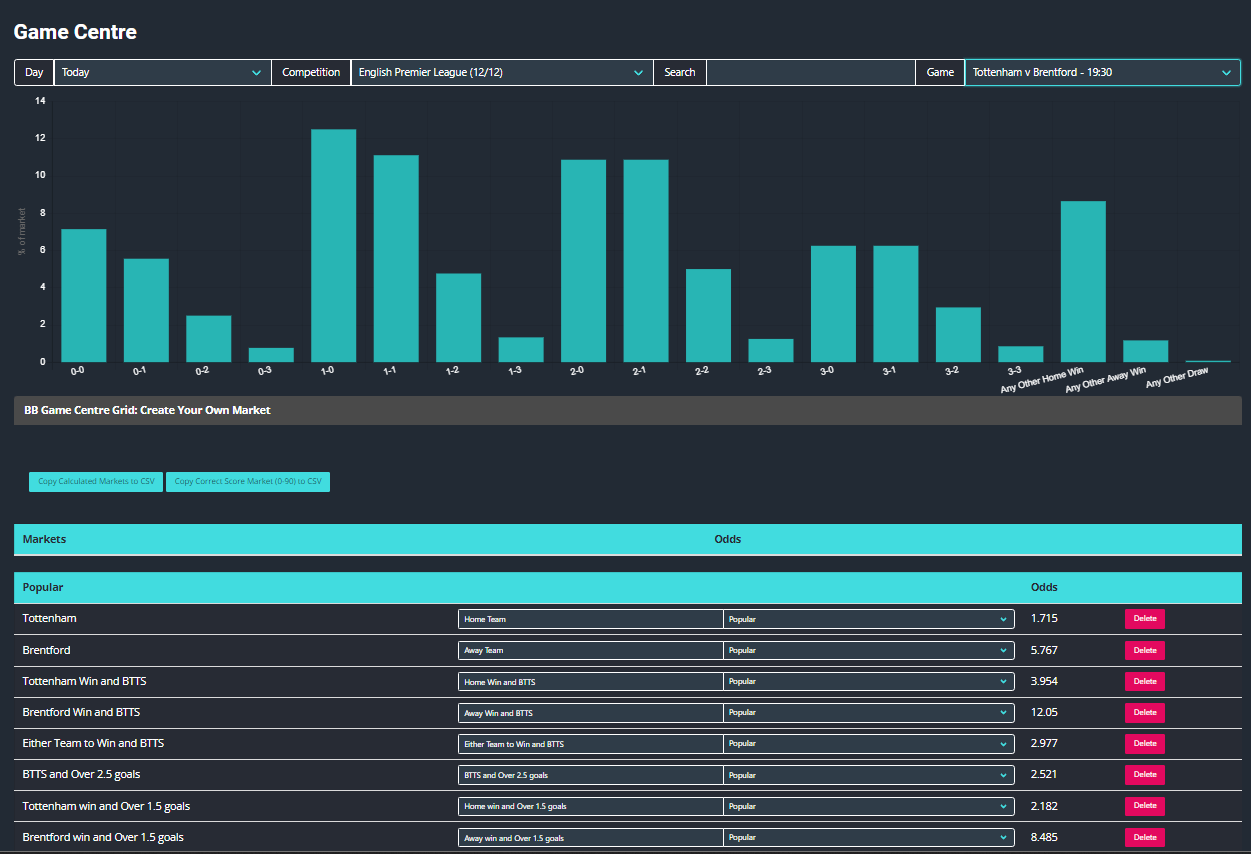Delete the BTTS and Over 2.5 goals market

point(1144,774)
